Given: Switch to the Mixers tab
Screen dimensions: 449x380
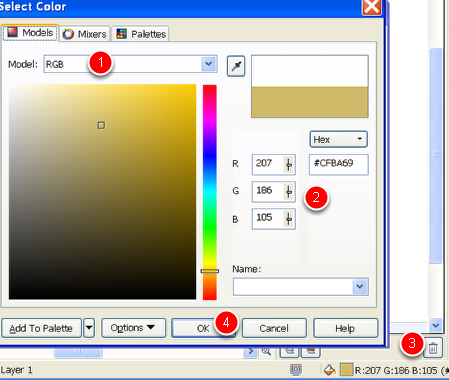Looking at the screenshot, I should [85, 34].
